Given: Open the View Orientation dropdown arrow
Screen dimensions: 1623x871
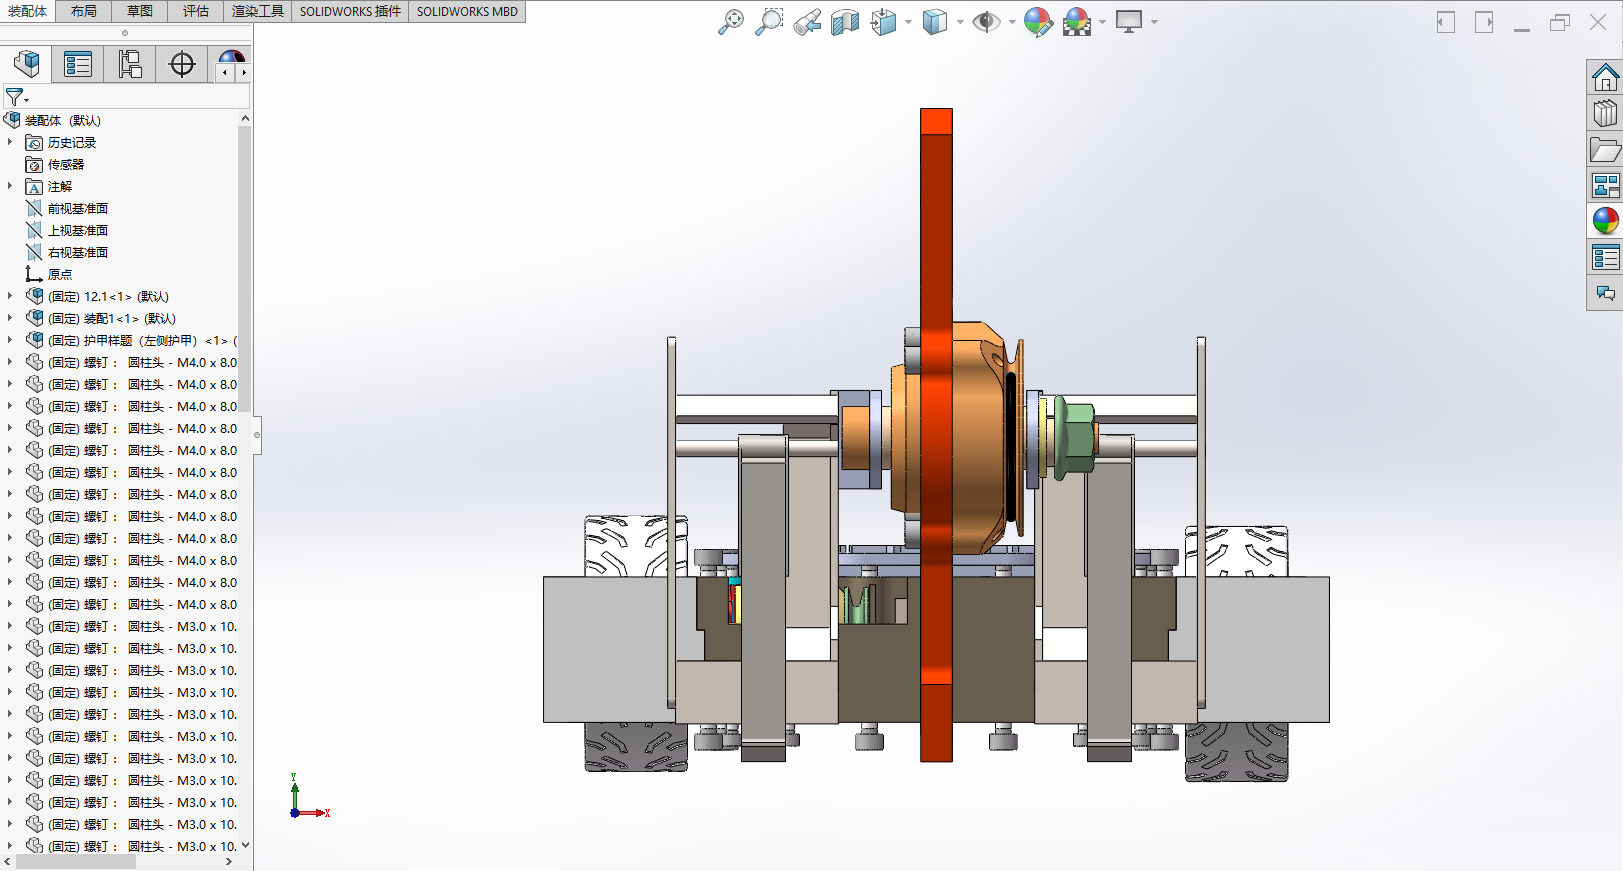Looking at the screenshot, I should (908, 22).
